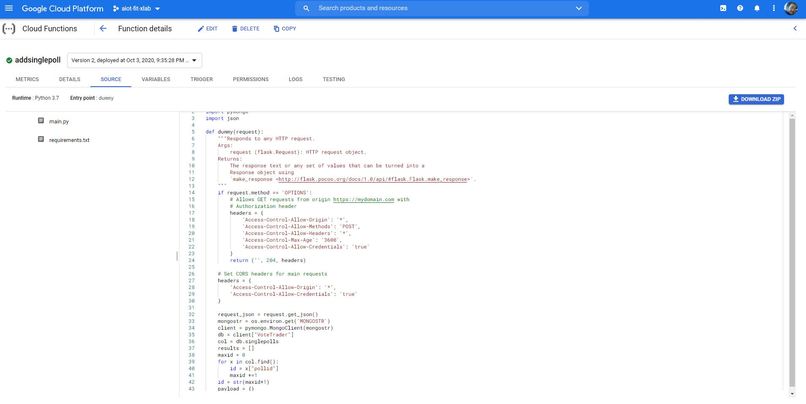Viewport: 806px width, 404px height.
Task: Click the 'def dummy(request):' code line
Action: coord(234,132)
